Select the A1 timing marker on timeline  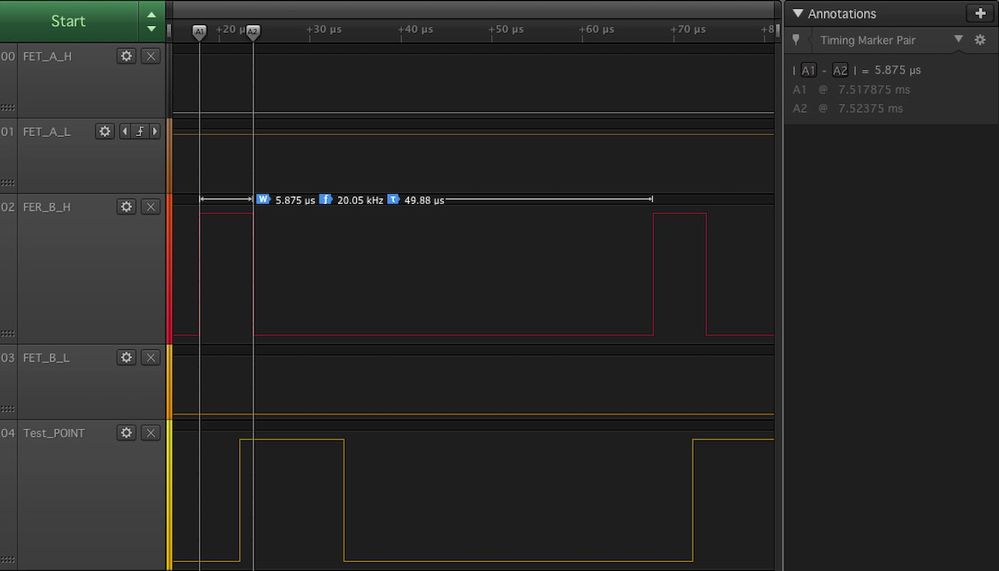[x=199, y=32]
